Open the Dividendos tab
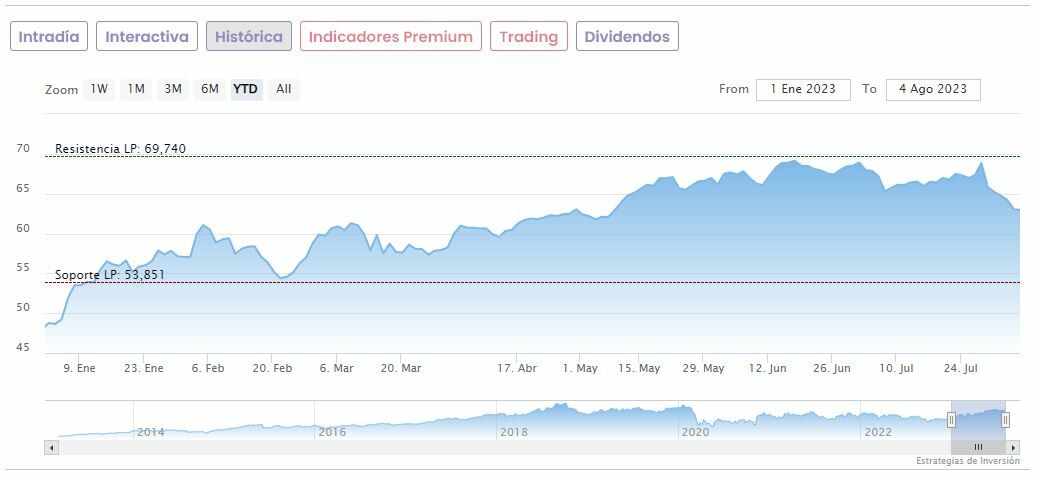Image resolution: width=1039 pixels, height=480 pixels. (627, 37)
